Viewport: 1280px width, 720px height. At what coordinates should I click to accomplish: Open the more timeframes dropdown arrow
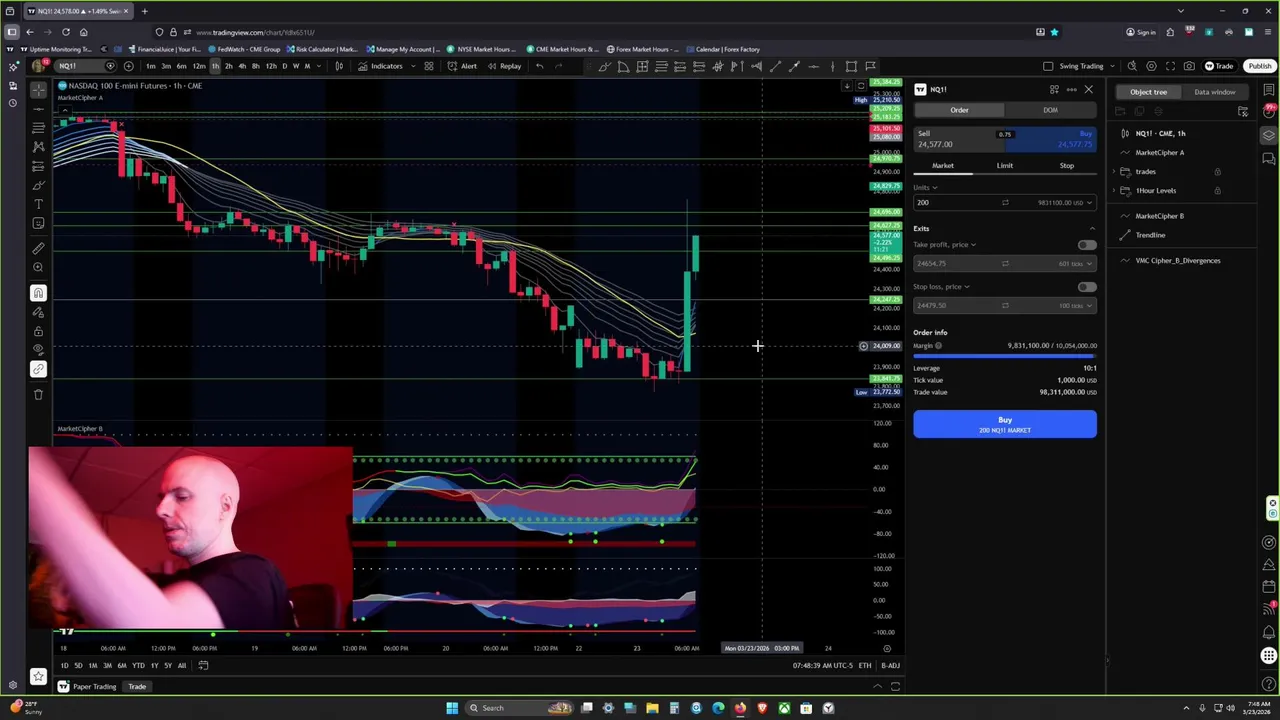(319, 66)
